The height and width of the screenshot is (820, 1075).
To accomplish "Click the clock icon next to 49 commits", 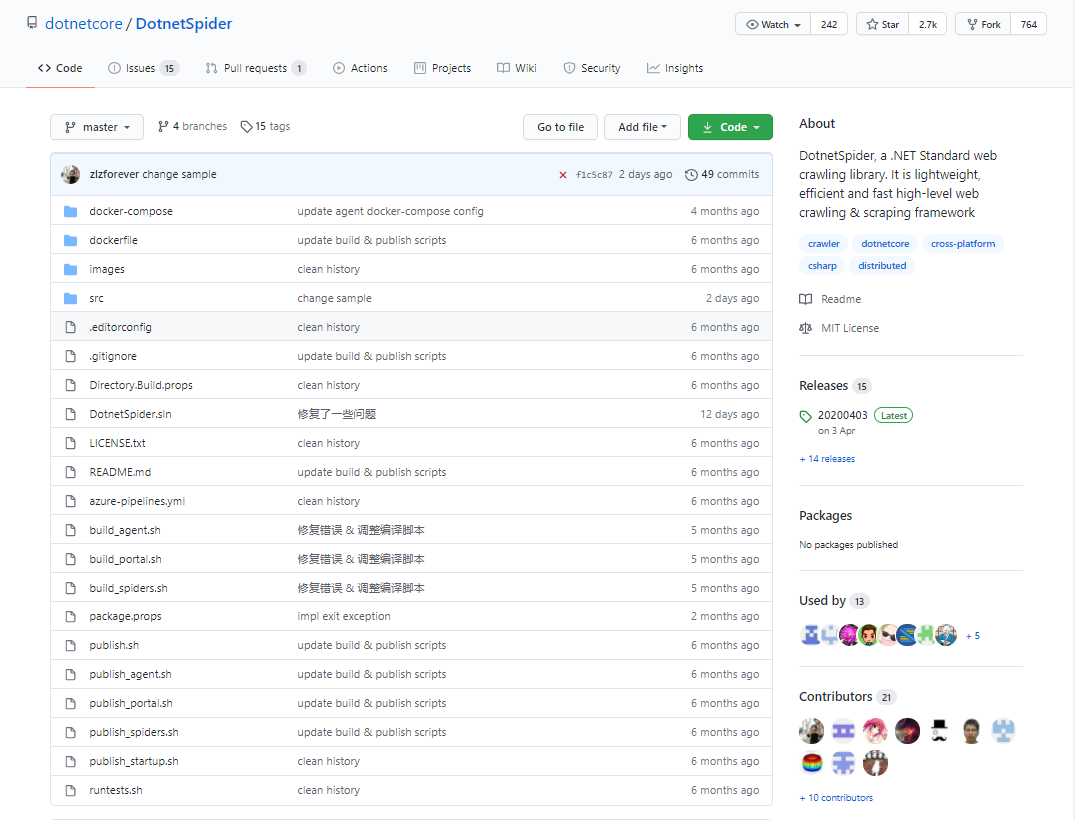I will (691, 173).
